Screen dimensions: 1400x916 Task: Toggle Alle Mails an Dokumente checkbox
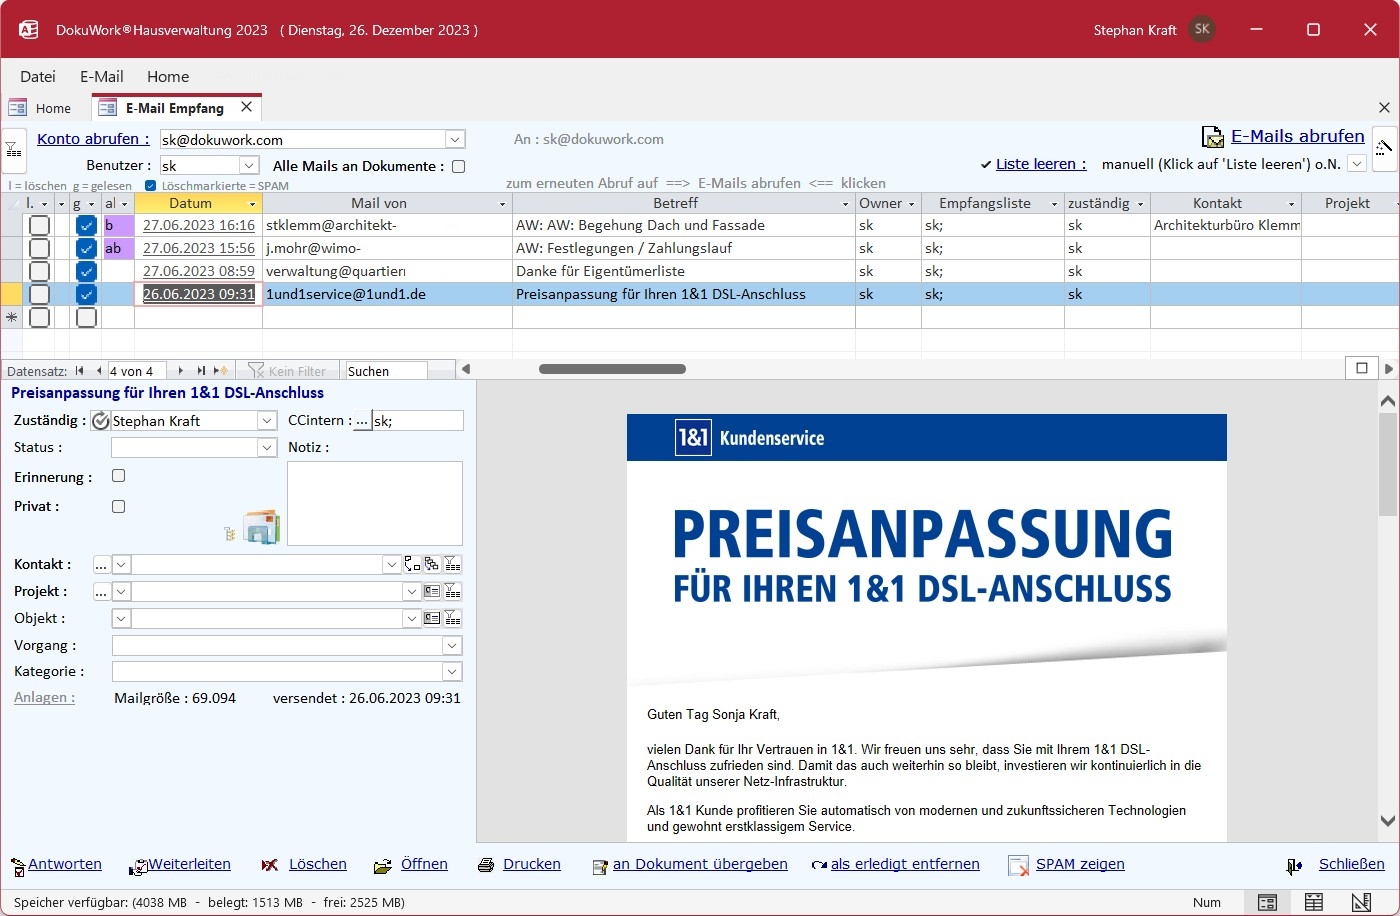[459, 167]
